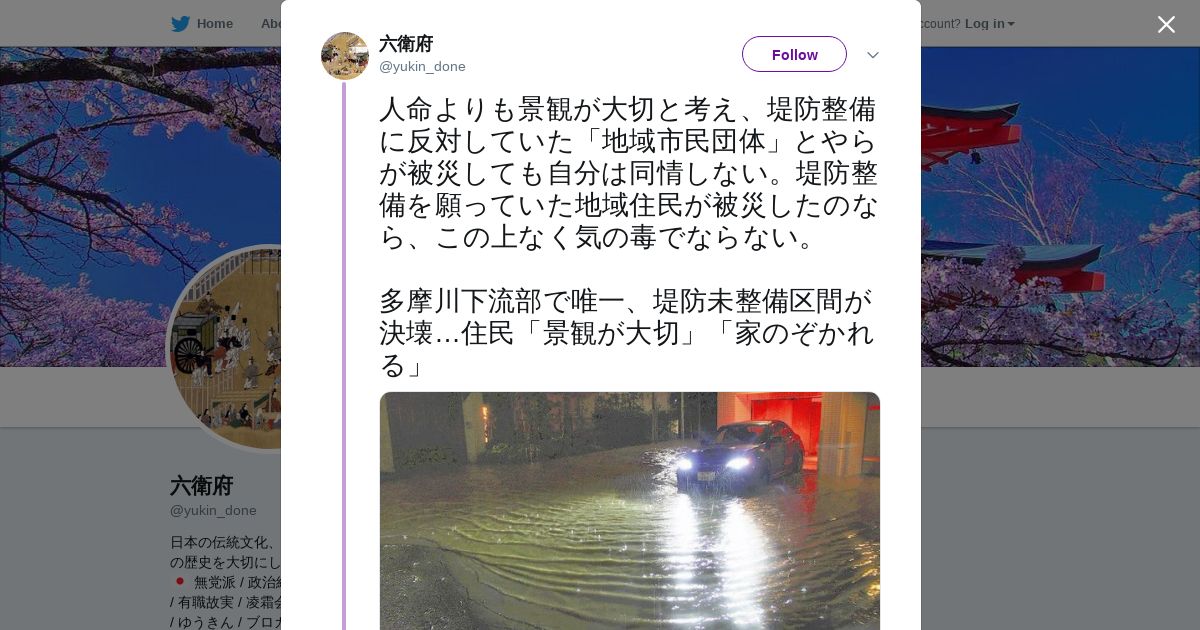Viewport: 1200px width, 630px height.
Task: Open the flooded street car photo
Action: click(630, 511)
